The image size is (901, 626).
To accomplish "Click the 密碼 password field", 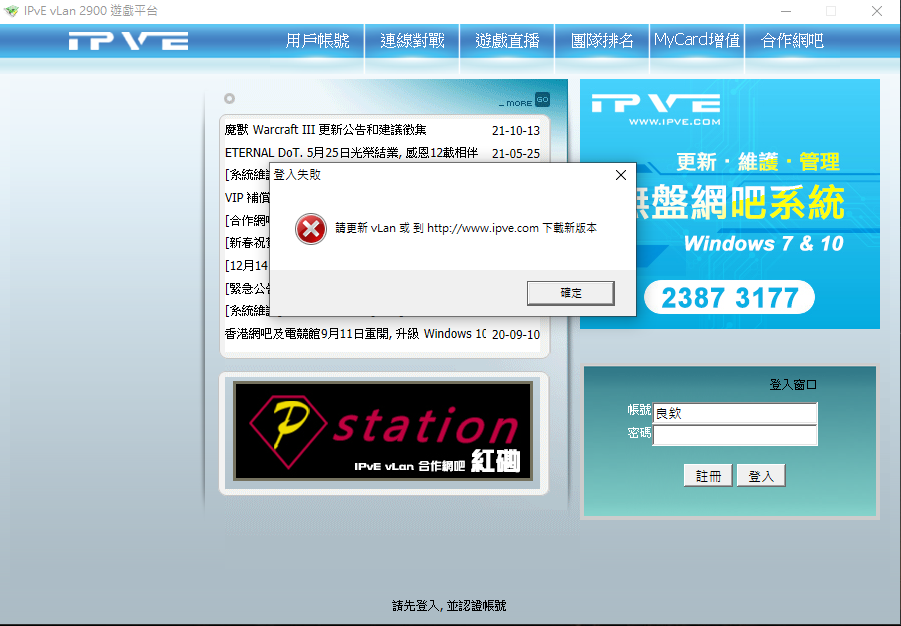I will point(735,435).
